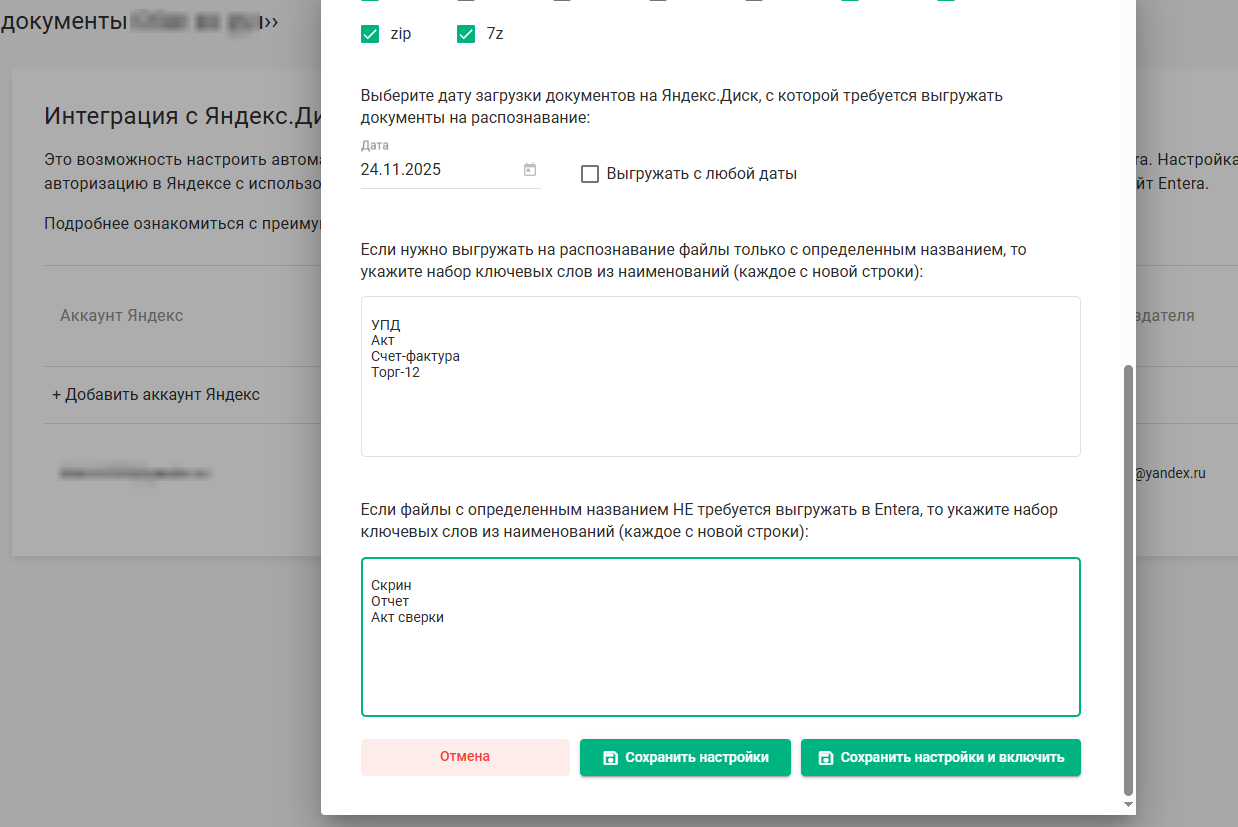Click 'Сохранить настройки и включить' button
Image resolution: width=1238 pixels, height=827 pixels.
[x=941, y=757]
